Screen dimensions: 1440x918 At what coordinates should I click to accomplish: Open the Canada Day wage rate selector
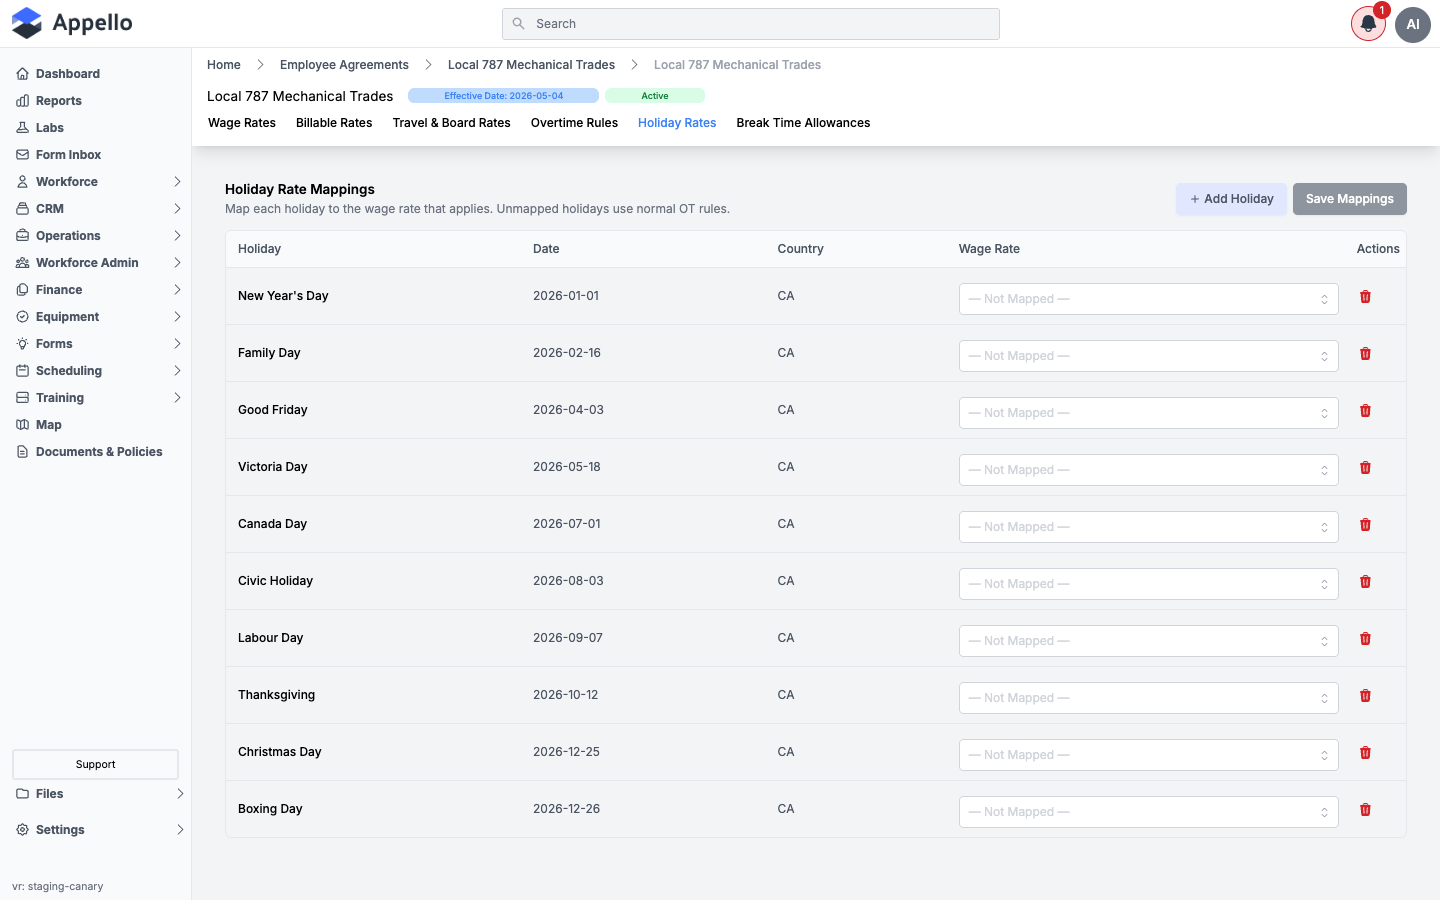(1148, 527)
